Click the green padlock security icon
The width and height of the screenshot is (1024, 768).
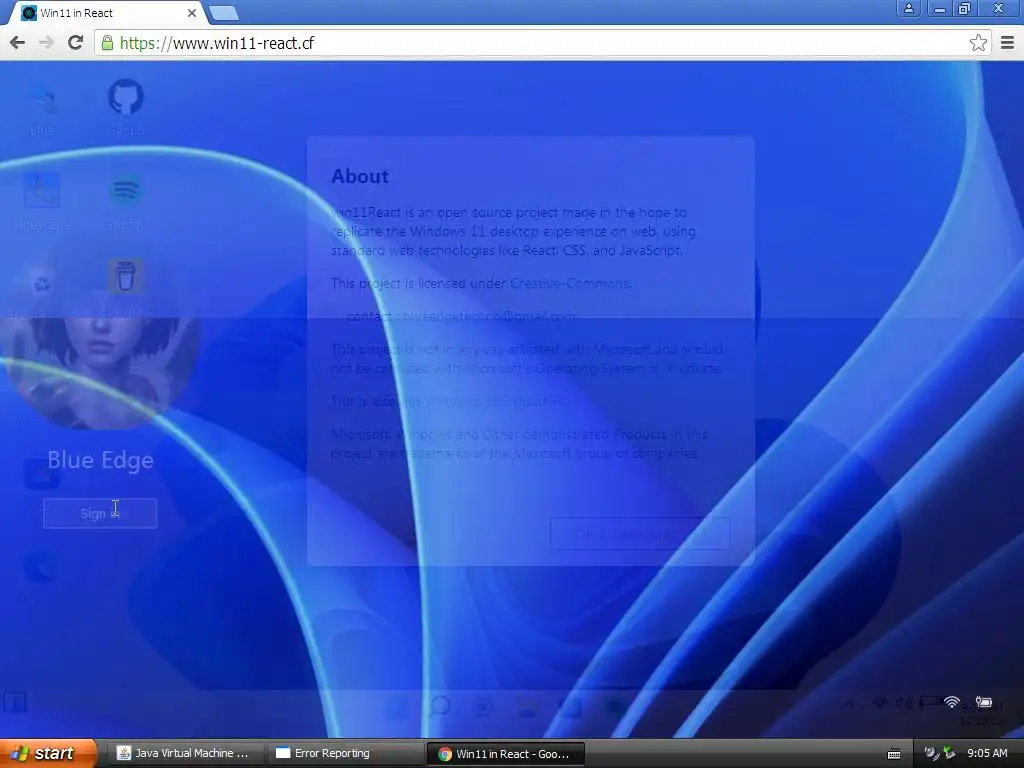(107, 43)
